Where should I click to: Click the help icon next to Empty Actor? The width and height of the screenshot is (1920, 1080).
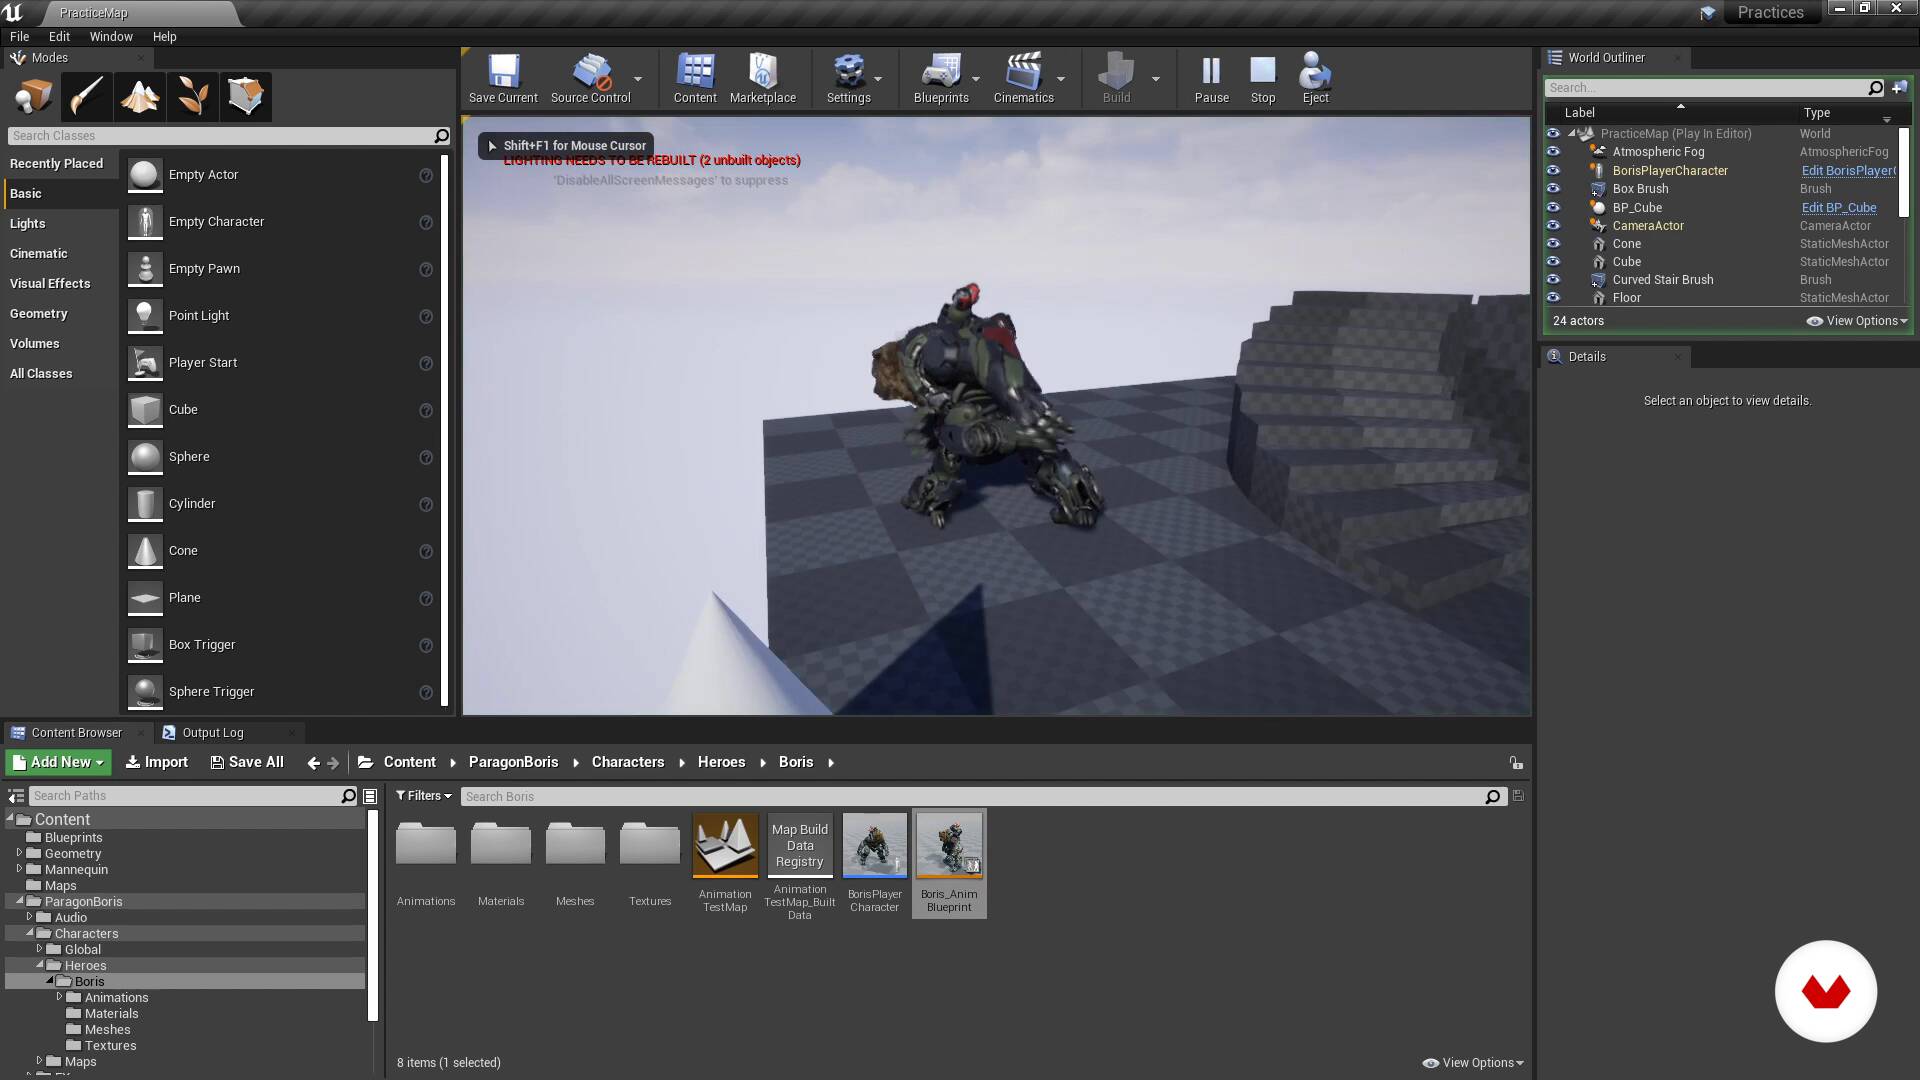pos(426,175)
